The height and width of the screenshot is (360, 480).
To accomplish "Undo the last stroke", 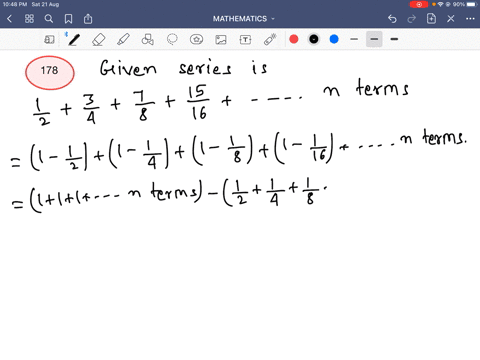I will (392, 19).
